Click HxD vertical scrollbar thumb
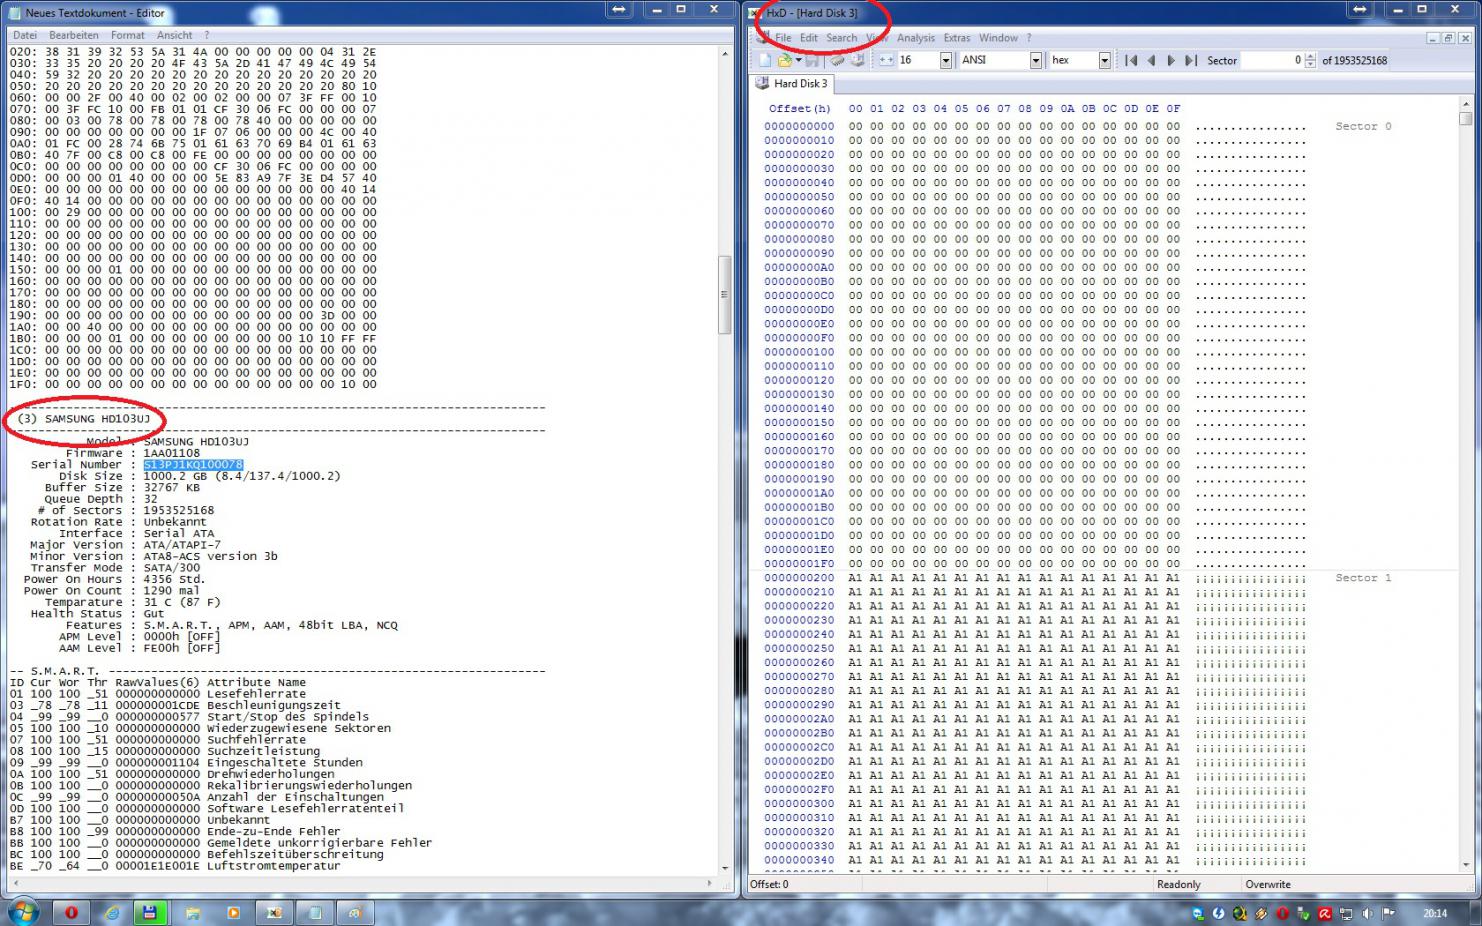 [1465, 118]
